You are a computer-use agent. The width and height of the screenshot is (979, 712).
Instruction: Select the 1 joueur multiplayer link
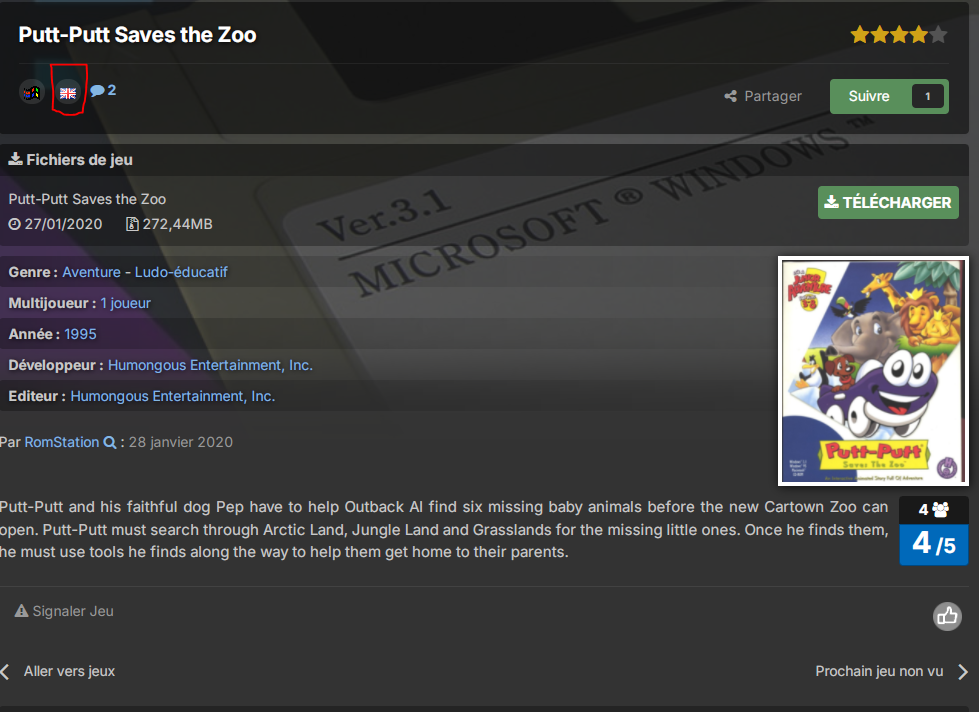[x=126, y=303]
